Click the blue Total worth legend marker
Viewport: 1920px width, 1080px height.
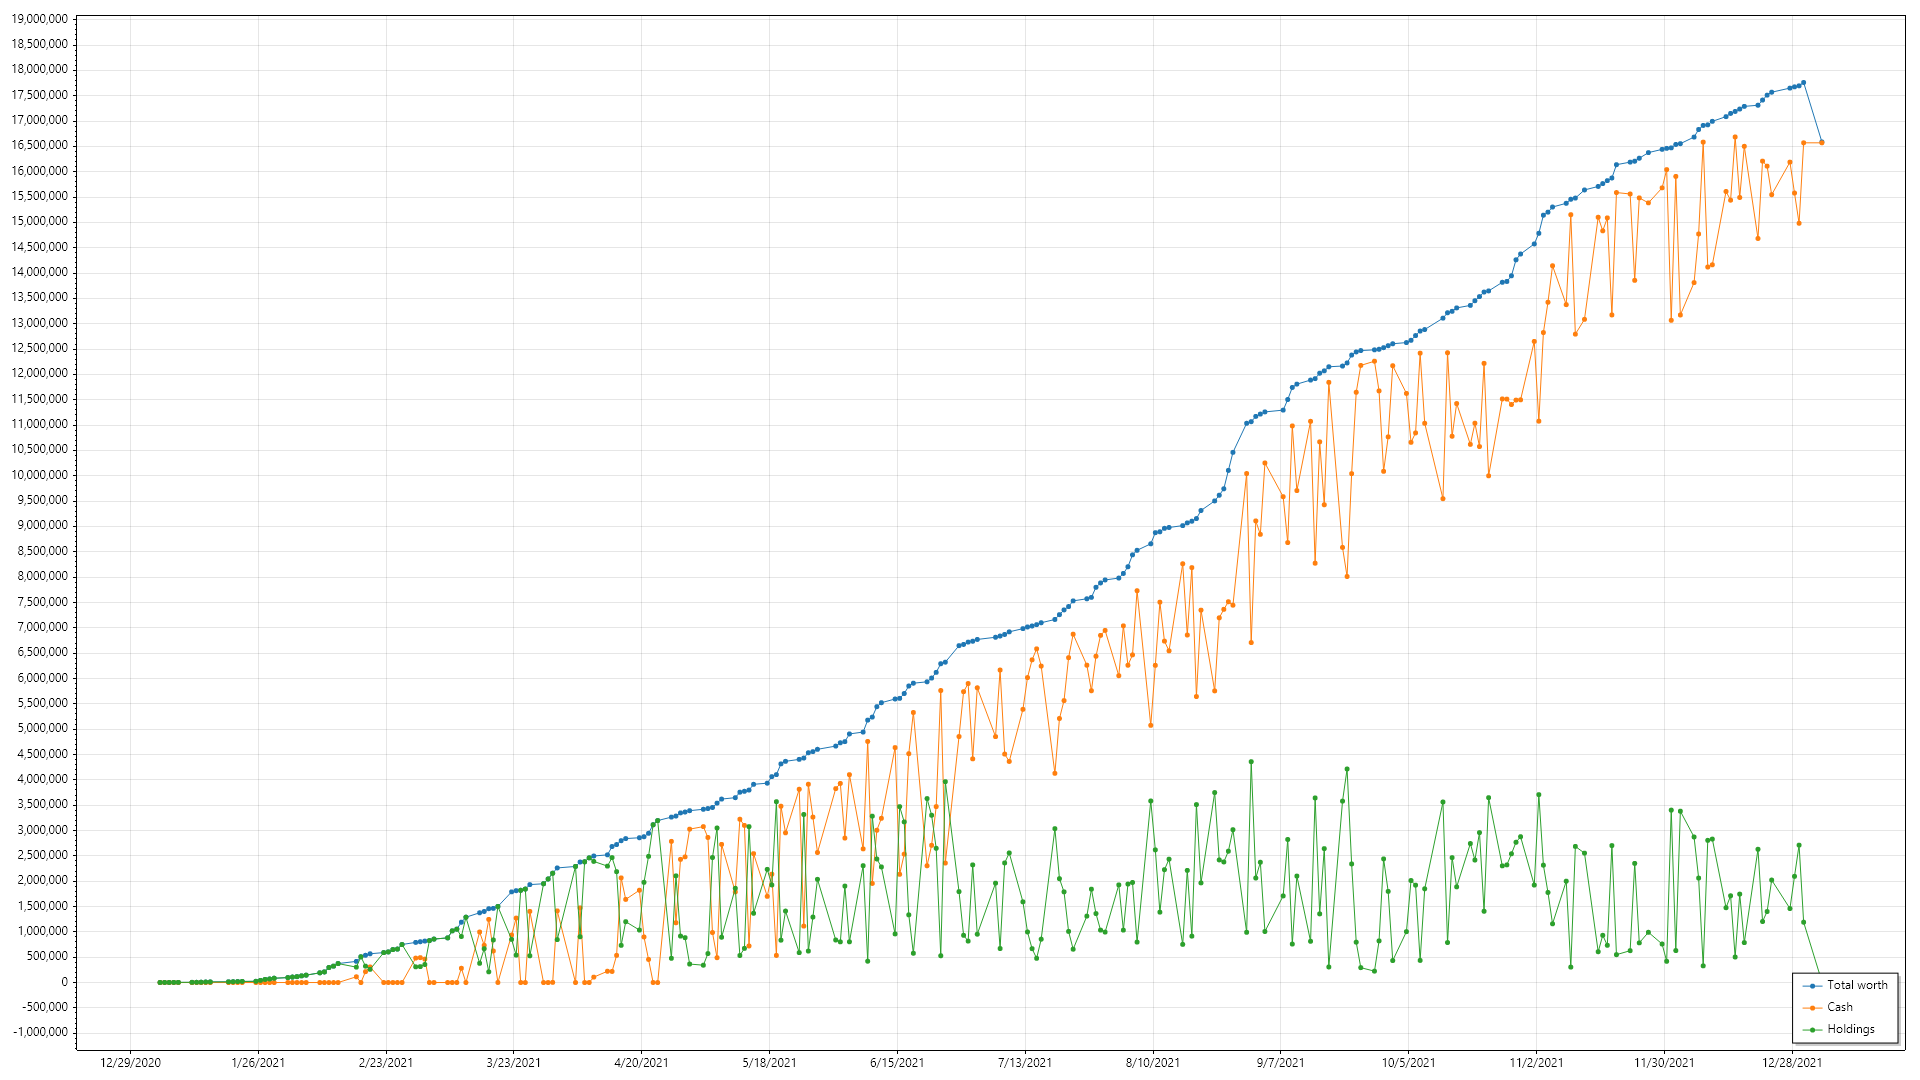[x=1812, y=986]
